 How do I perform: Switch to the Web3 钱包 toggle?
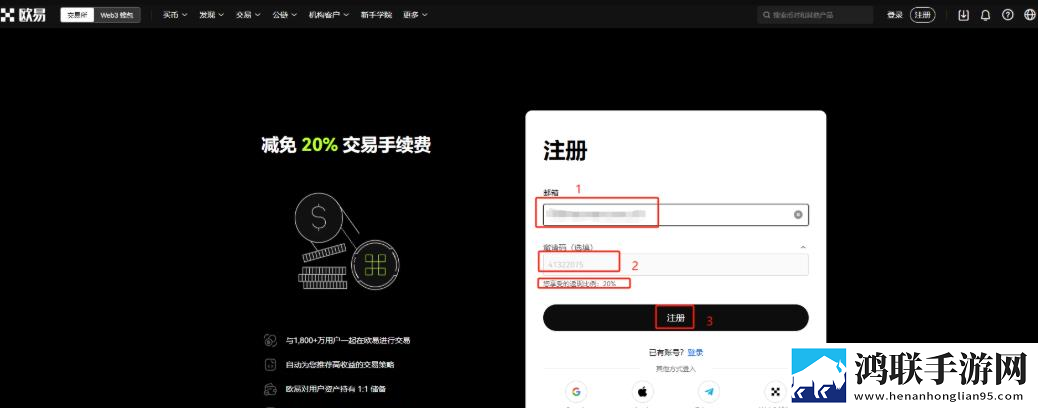click(117, 15)
